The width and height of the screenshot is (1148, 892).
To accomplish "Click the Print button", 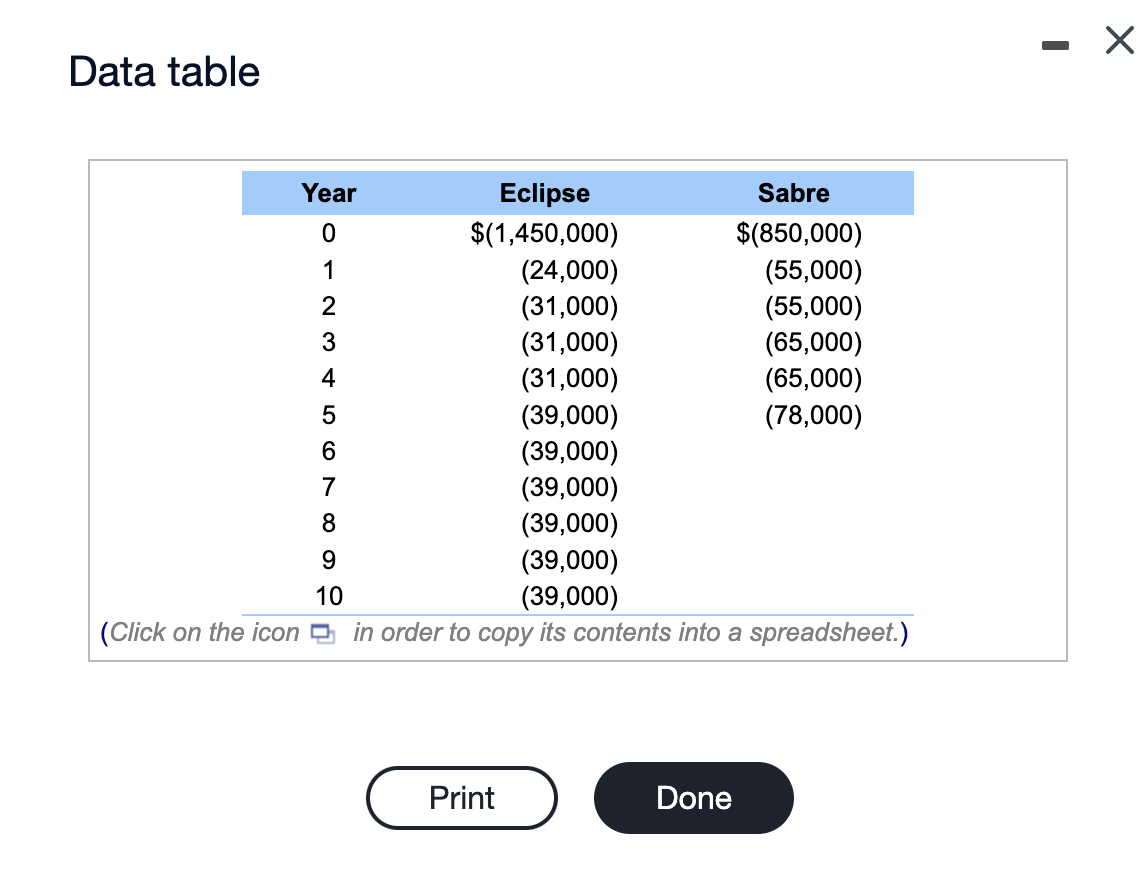I will pos(461,797).
